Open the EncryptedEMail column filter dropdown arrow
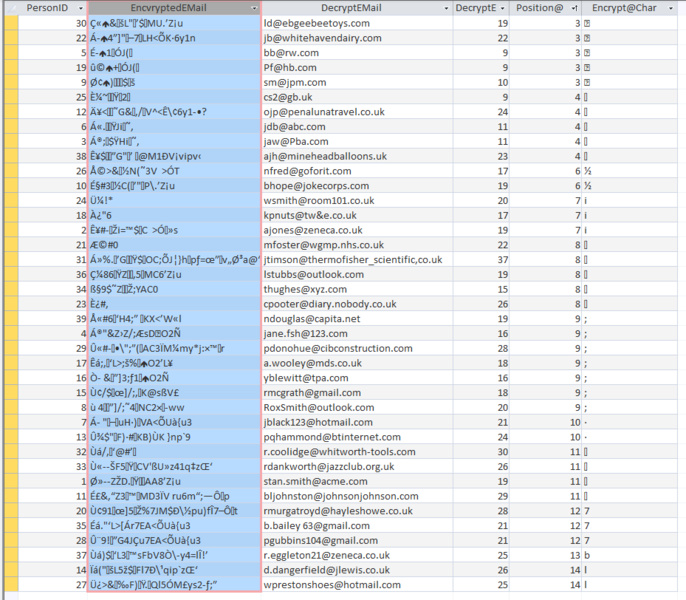 pyautogui.click(x=254, y=8)
